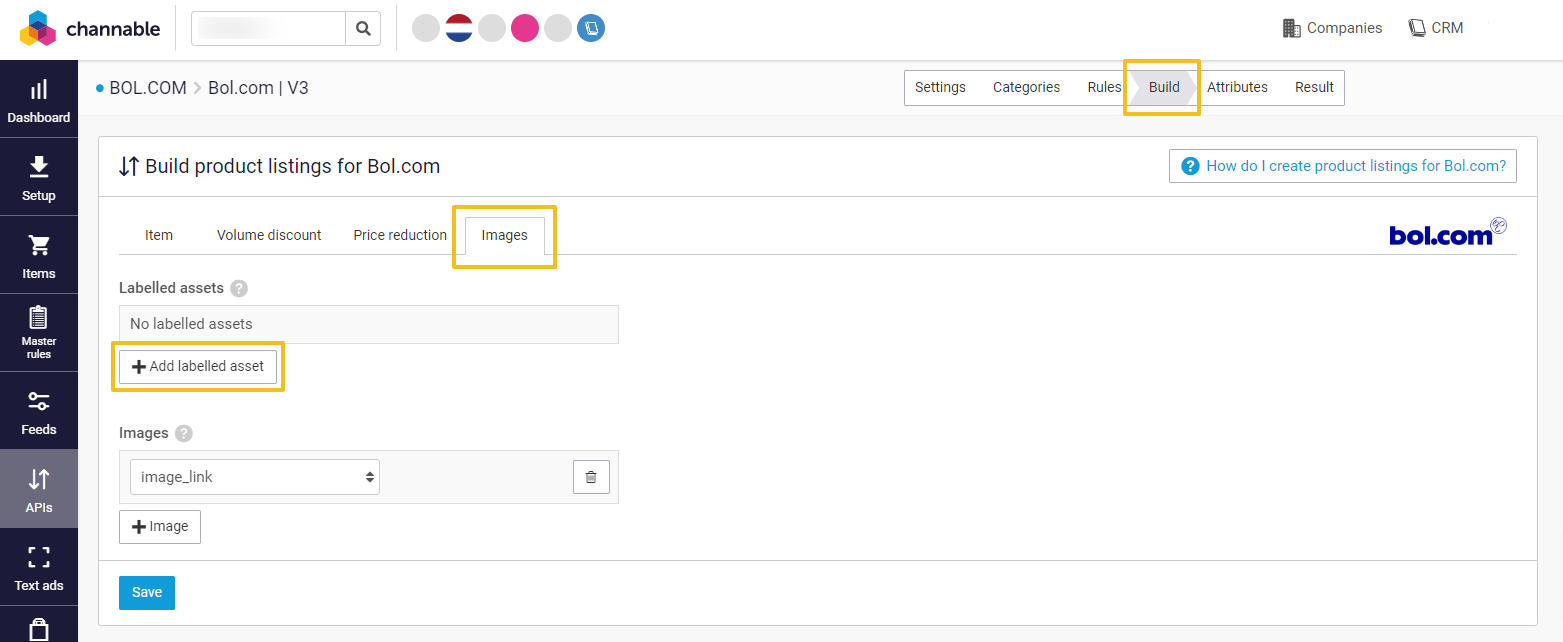Image resolution: width=1563 pixels, height=642 pixels.
Task: Open Companies from the top bar
Action: point(1332,28)
